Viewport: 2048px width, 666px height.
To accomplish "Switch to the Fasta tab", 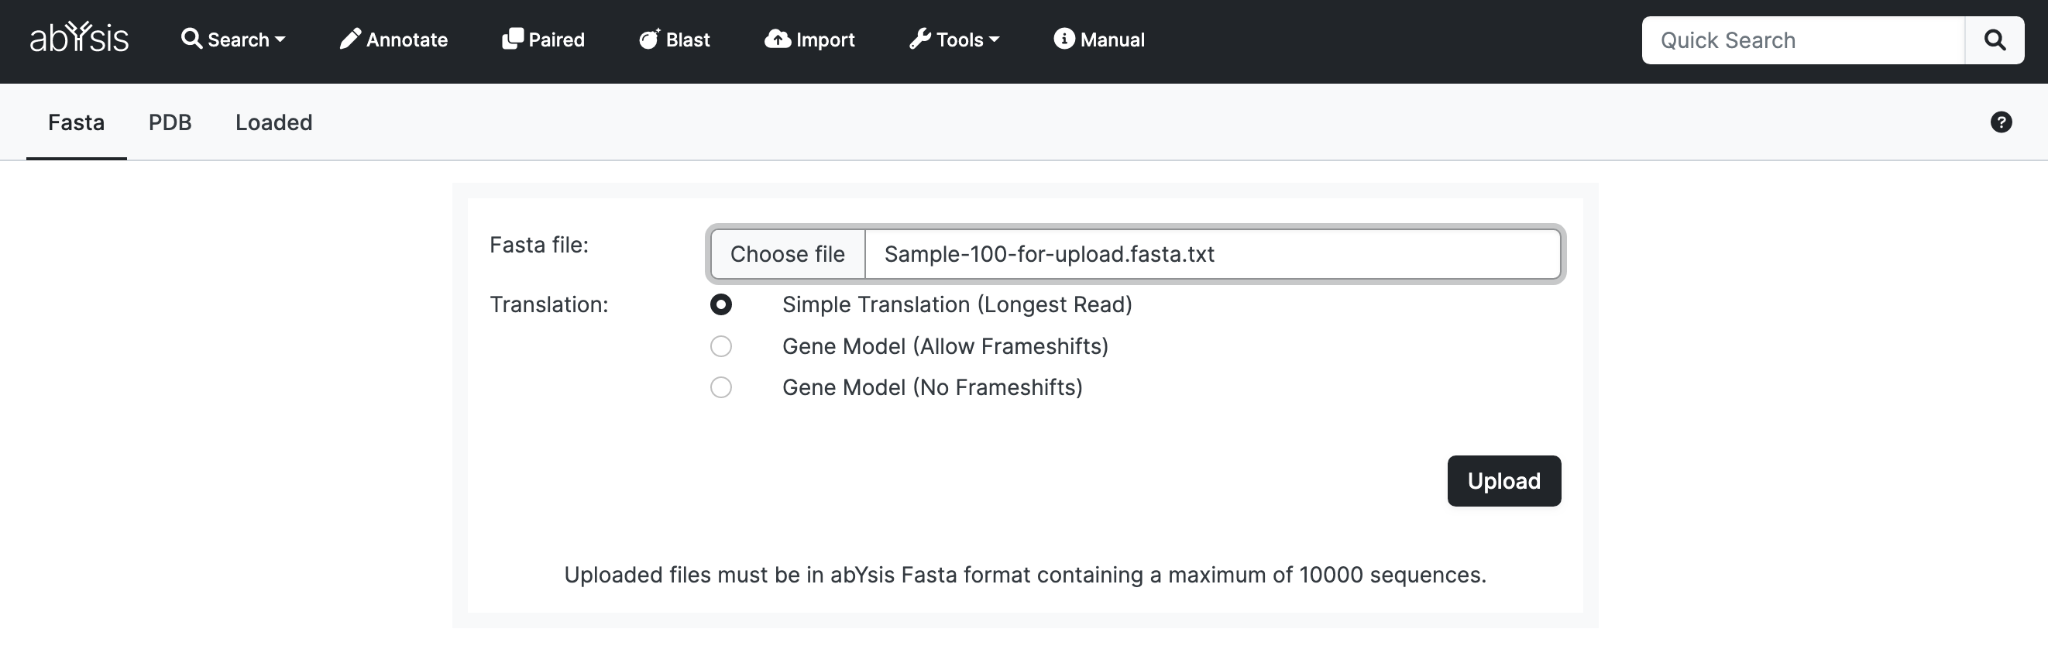I will (76, 122).
